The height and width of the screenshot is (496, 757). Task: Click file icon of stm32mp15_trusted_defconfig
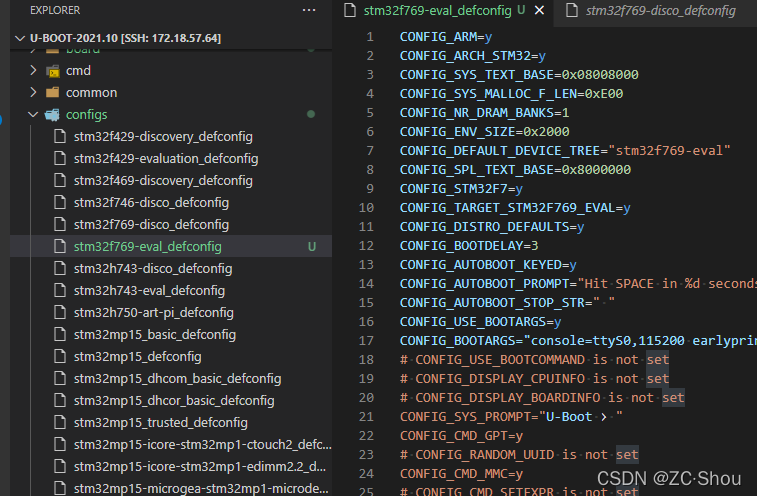(60, 422)
